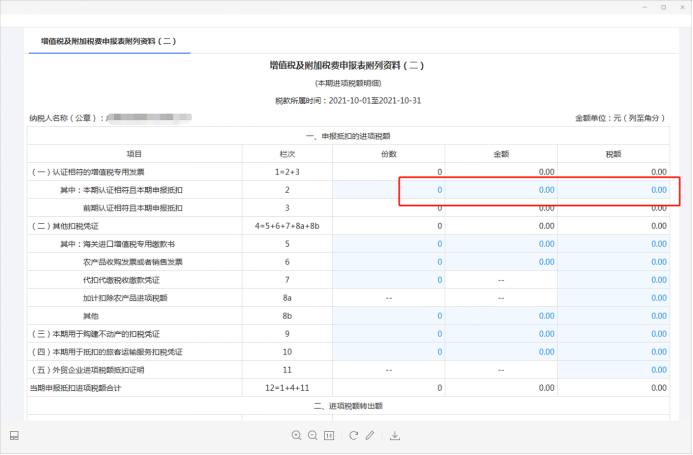Edit 税额 field in row 9
This screenshot has width=693, height=455.
tap(613, 334)
